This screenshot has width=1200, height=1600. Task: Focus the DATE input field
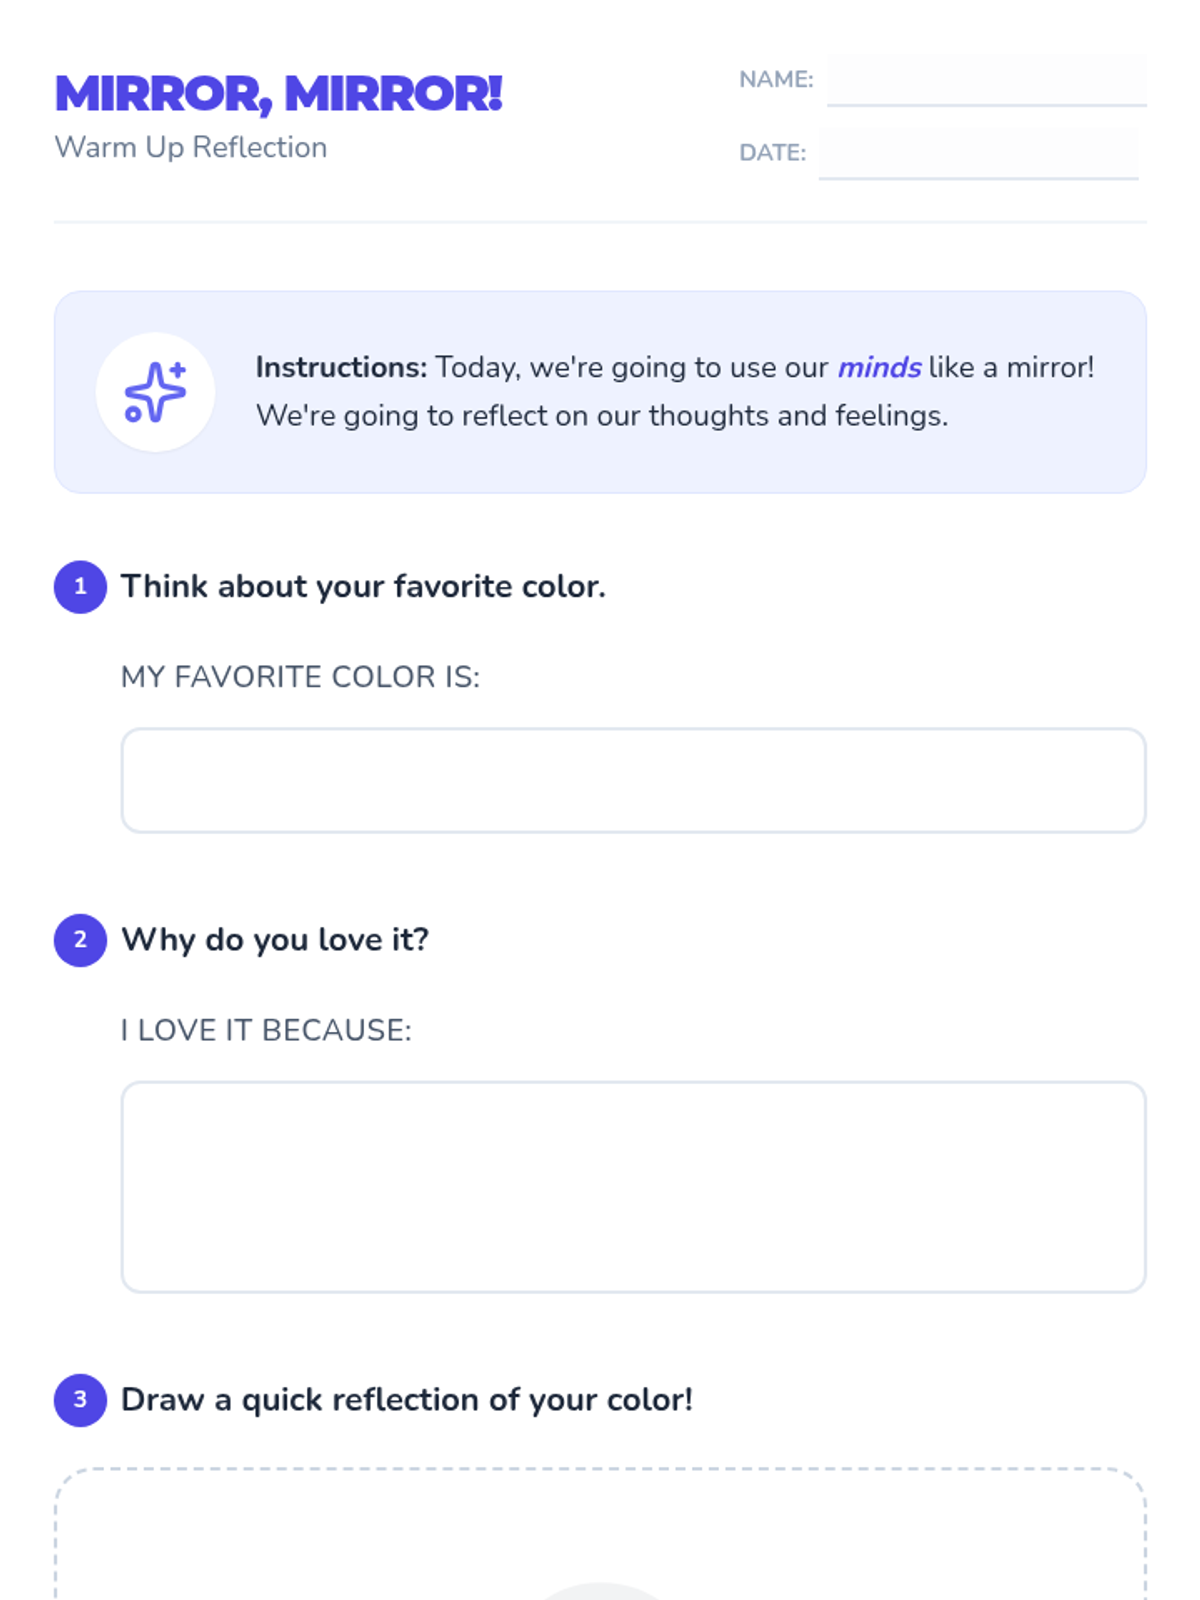point(978,153)
